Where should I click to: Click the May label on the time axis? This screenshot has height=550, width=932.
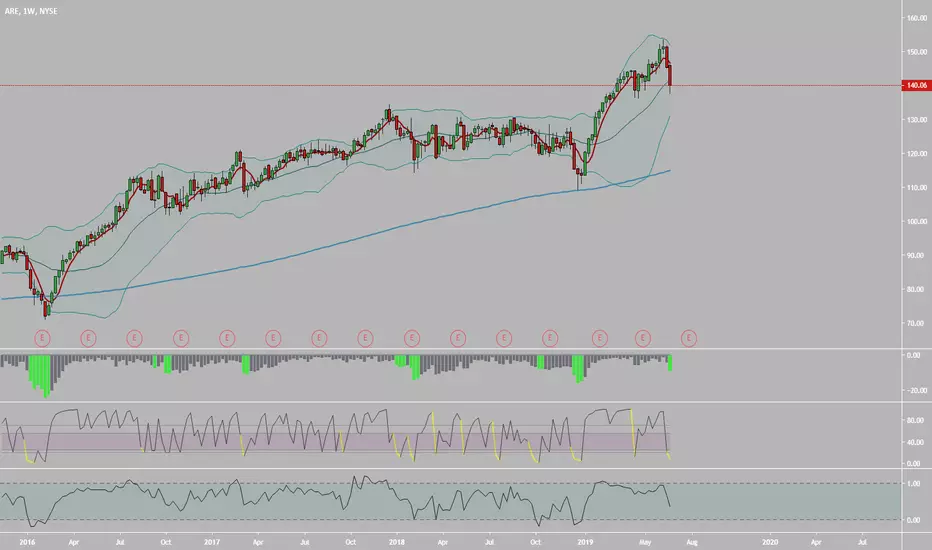coord(645,542)
